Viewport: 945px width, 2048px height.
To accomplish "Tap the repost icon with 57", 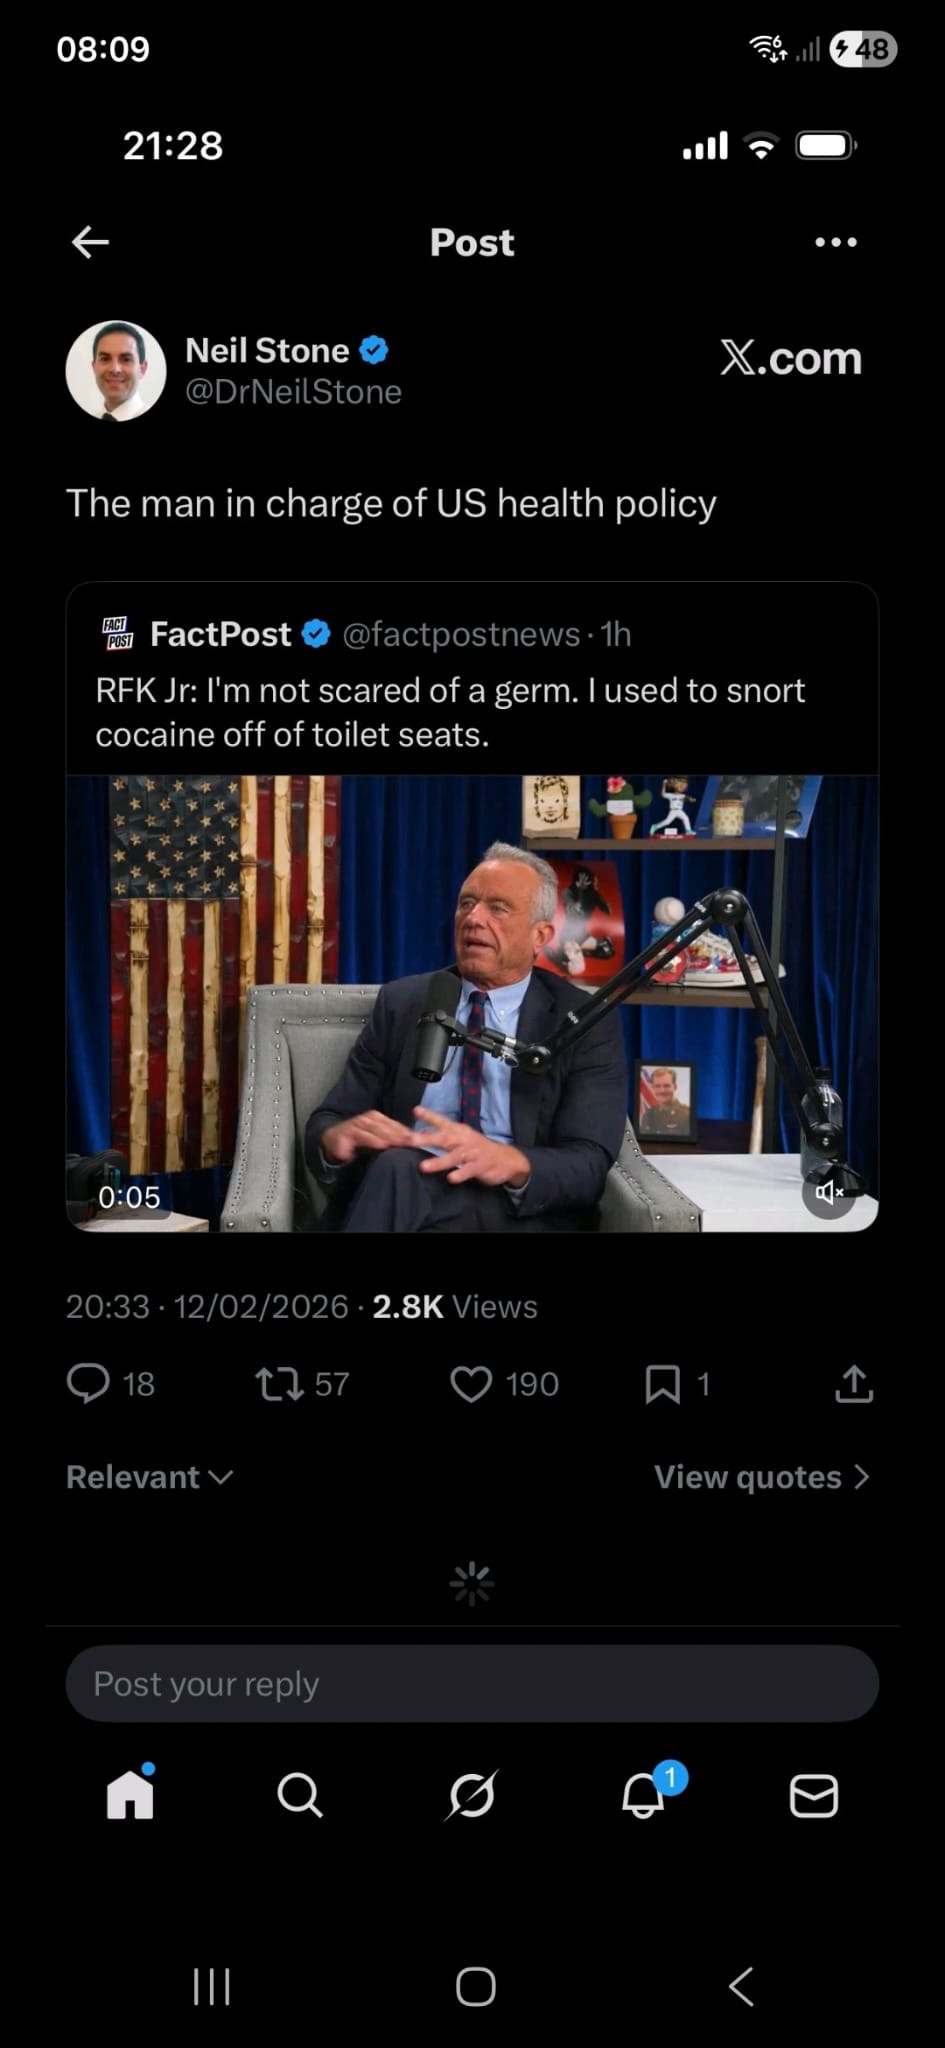I will click(x=279, y=1384).
